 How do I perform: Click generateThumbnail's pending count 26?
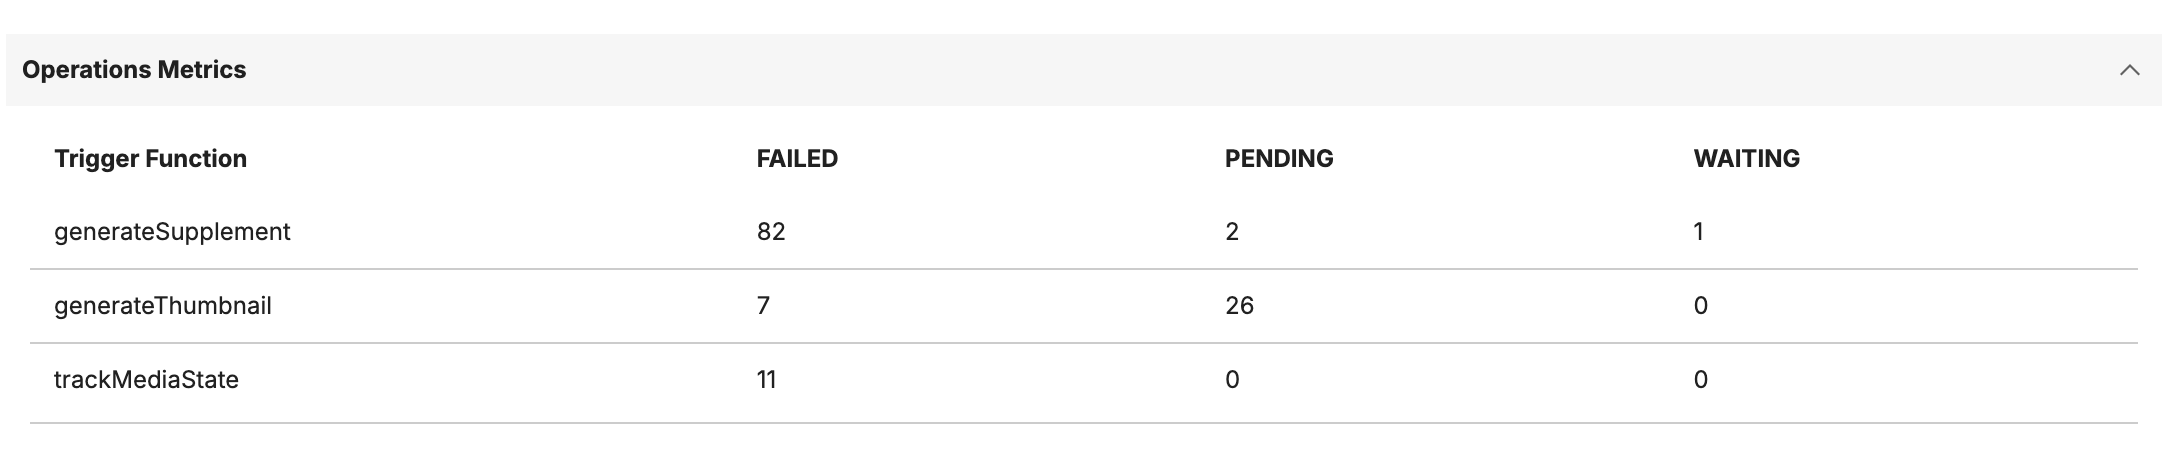tap(1239, 306)
